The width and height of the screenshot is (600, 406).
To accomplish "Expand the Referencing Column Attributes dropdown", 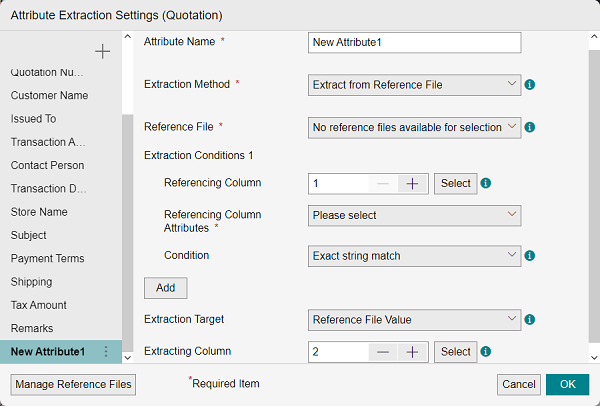I will pos(414,214).
